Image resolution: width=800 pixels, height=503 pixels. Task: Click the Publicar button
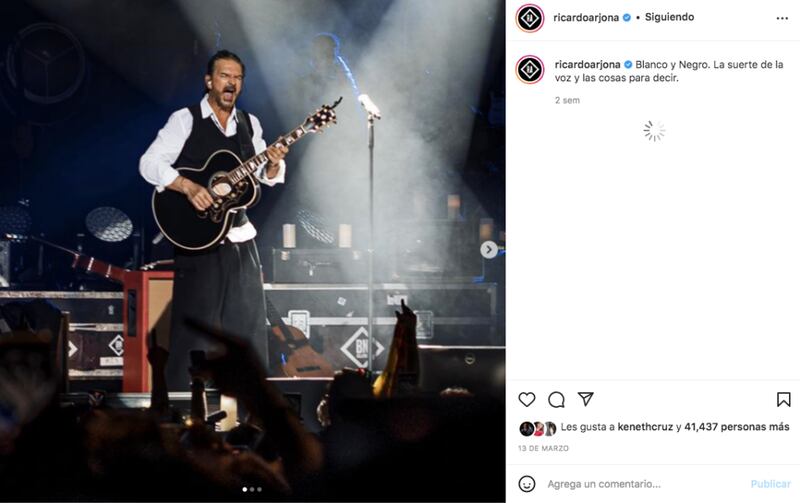pyautogui.click(x=770, y=484)
